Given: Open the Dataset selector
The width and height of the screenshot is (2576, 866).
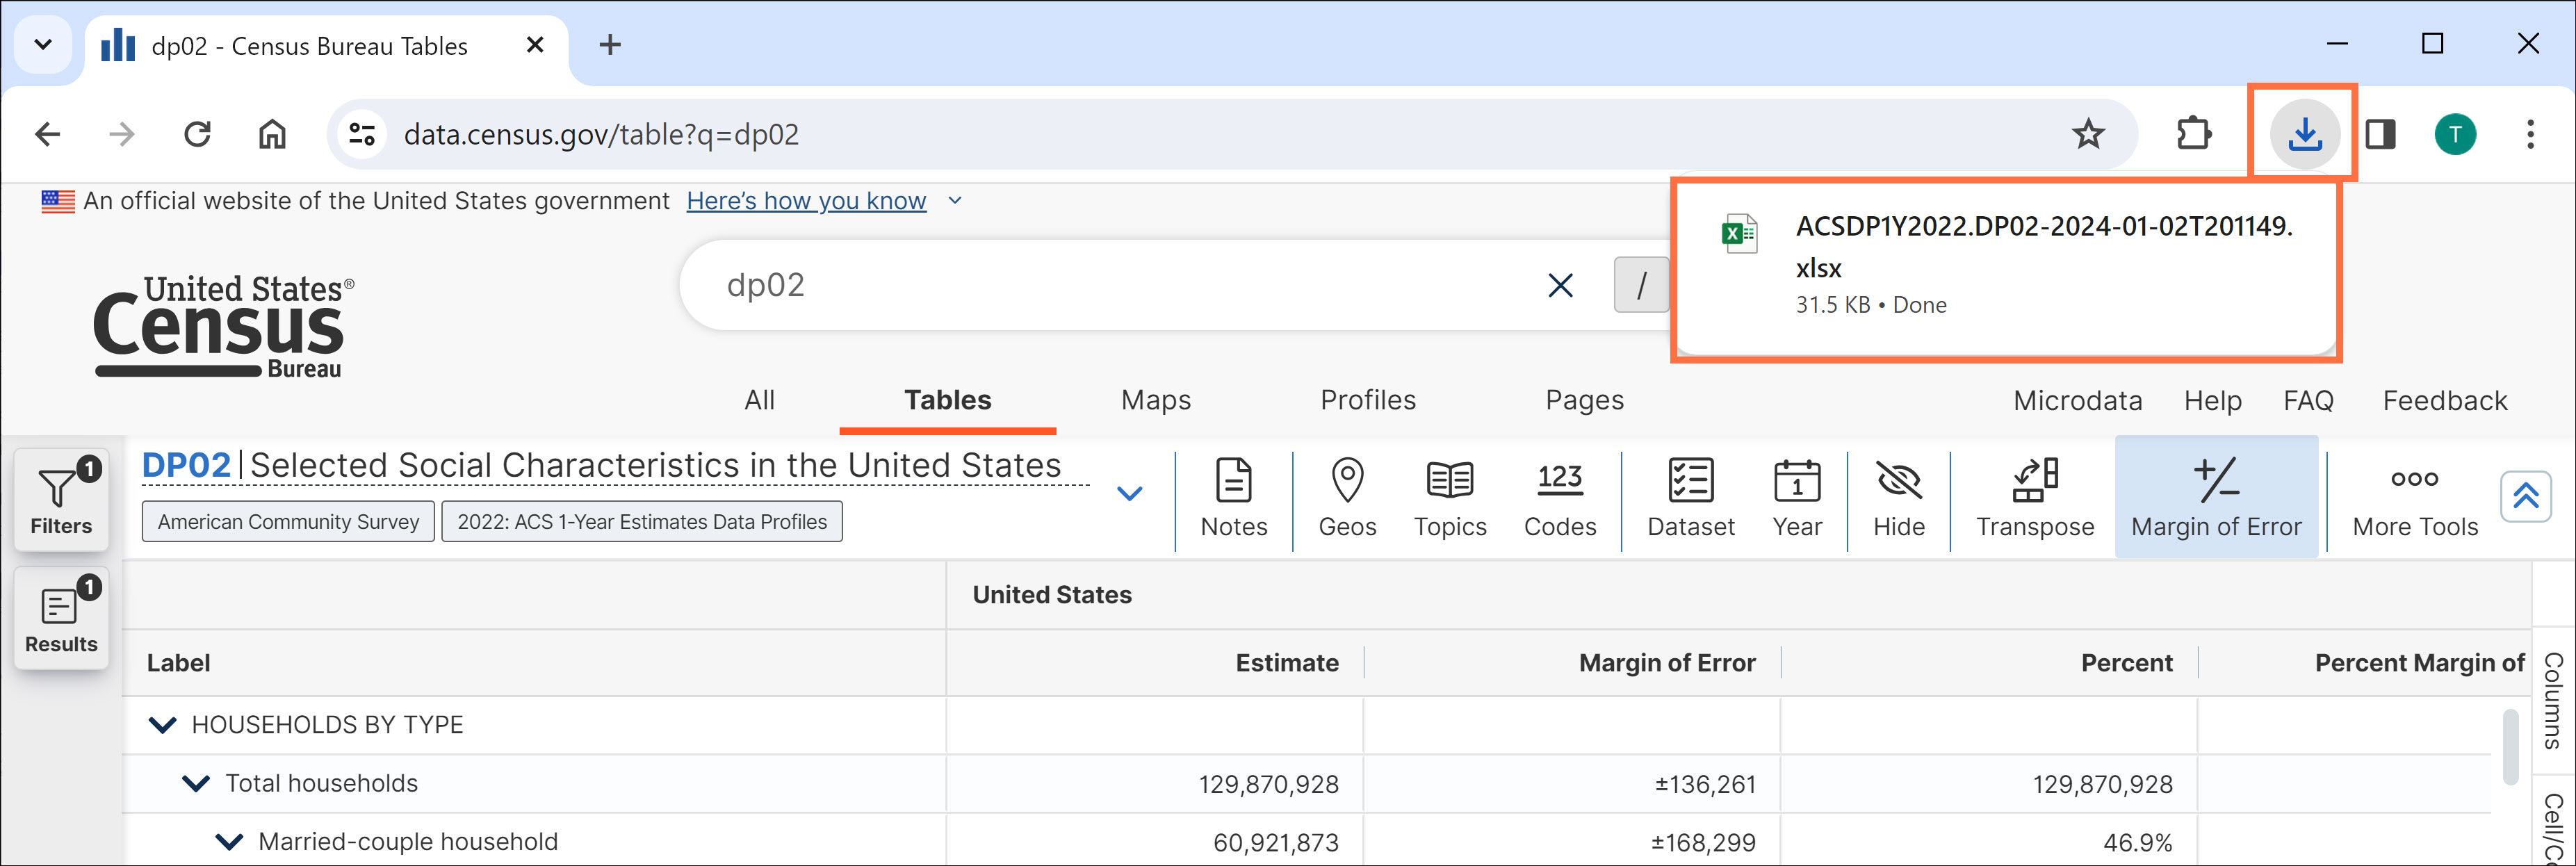Looking at the screenshot, I should tap(1690, 497).
